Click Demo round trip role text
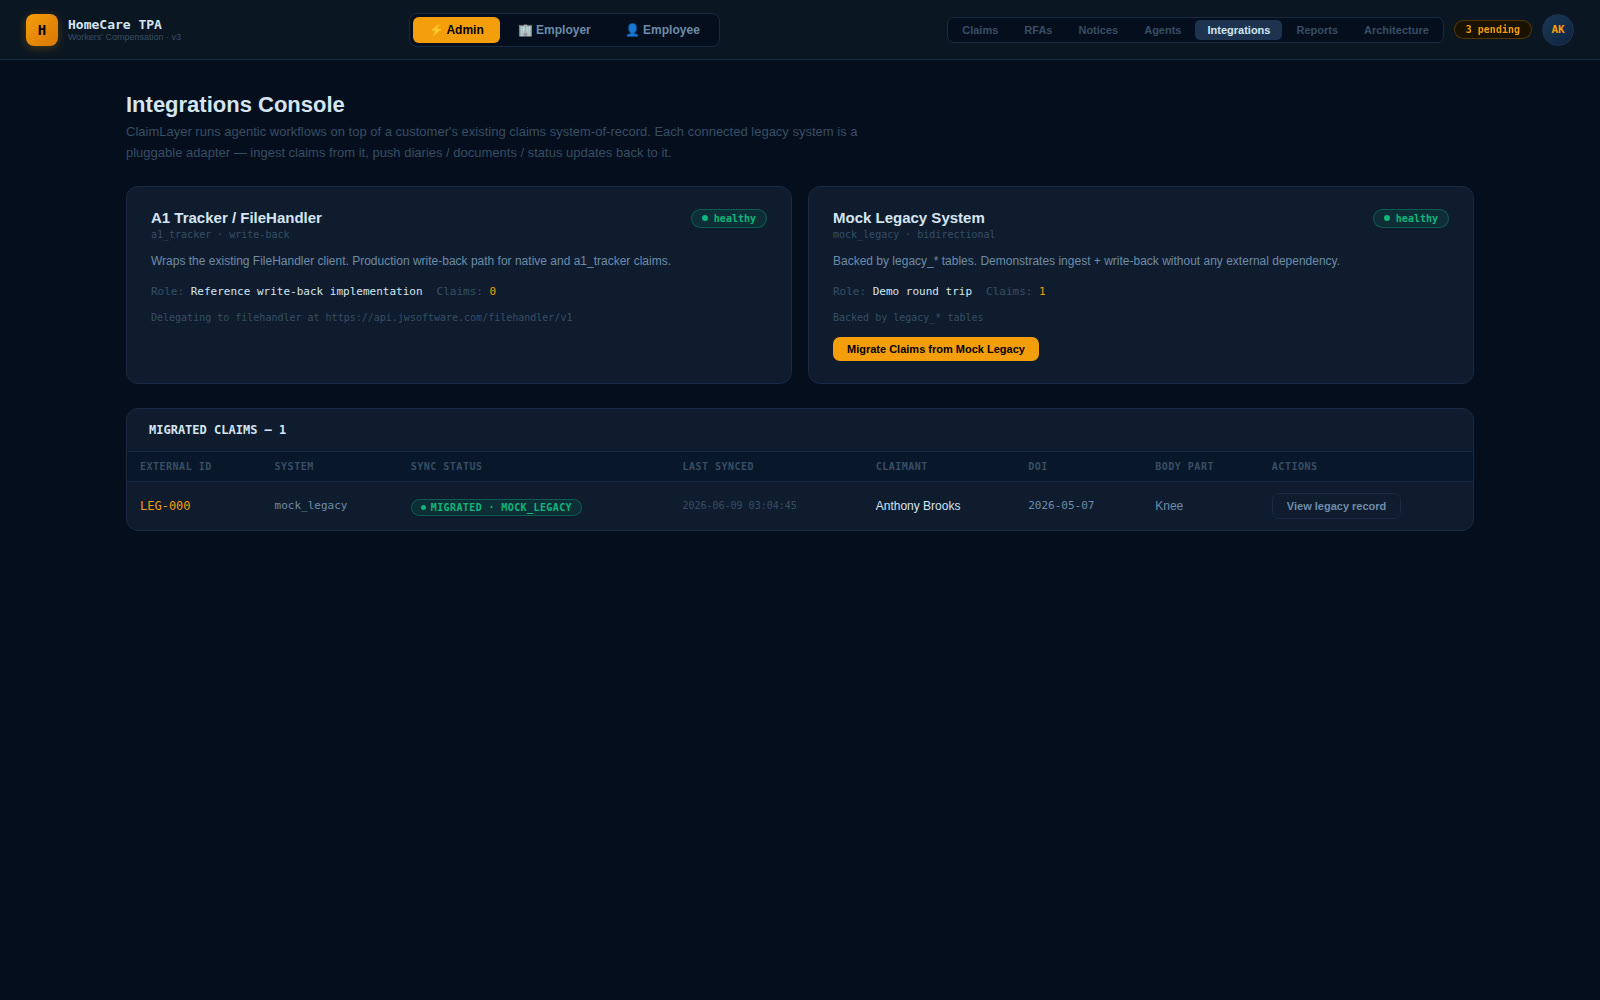 [922, 292]
